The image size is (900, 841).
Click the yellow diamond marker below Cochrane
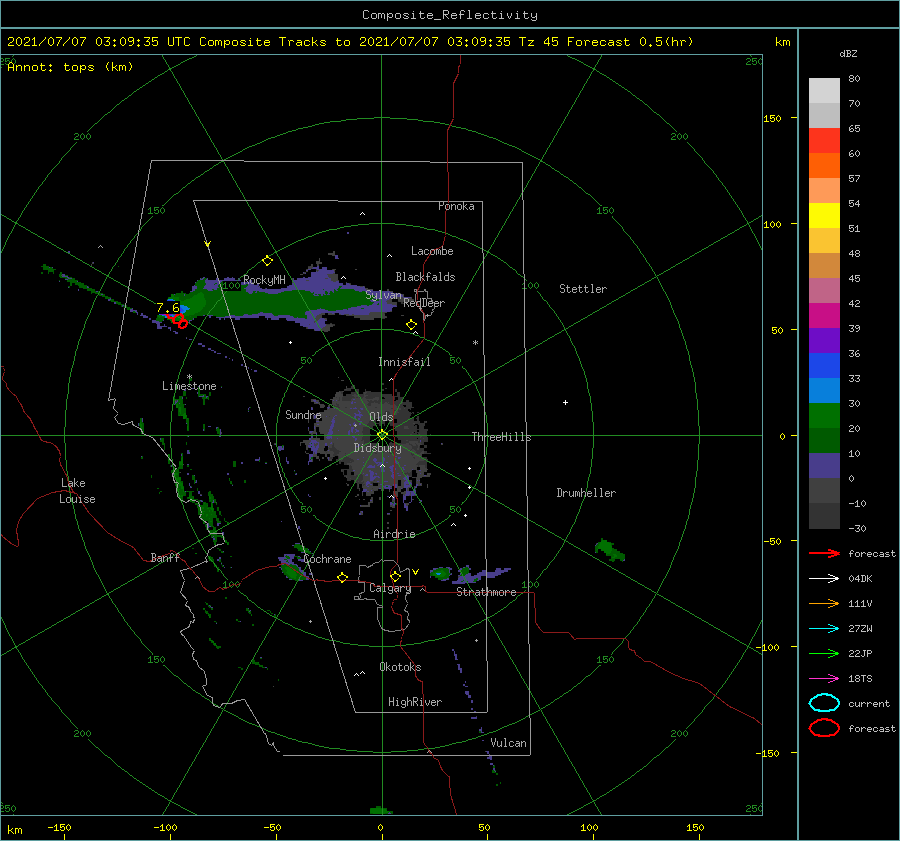coord(343,578)
